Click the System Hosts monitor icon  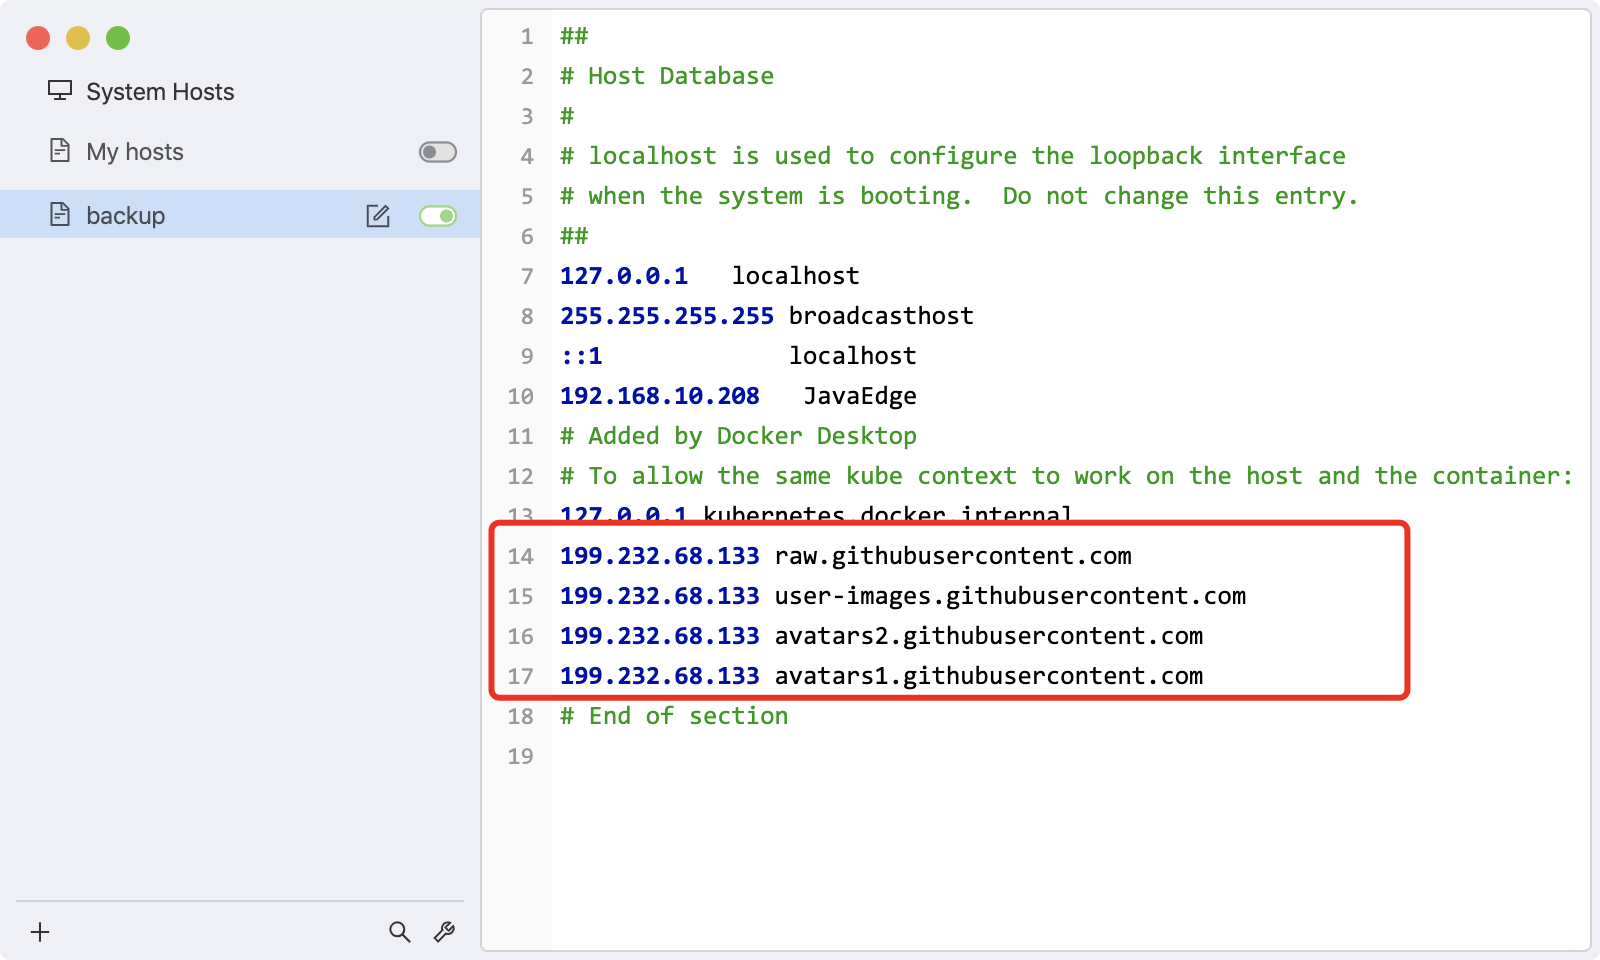point(62,90)
